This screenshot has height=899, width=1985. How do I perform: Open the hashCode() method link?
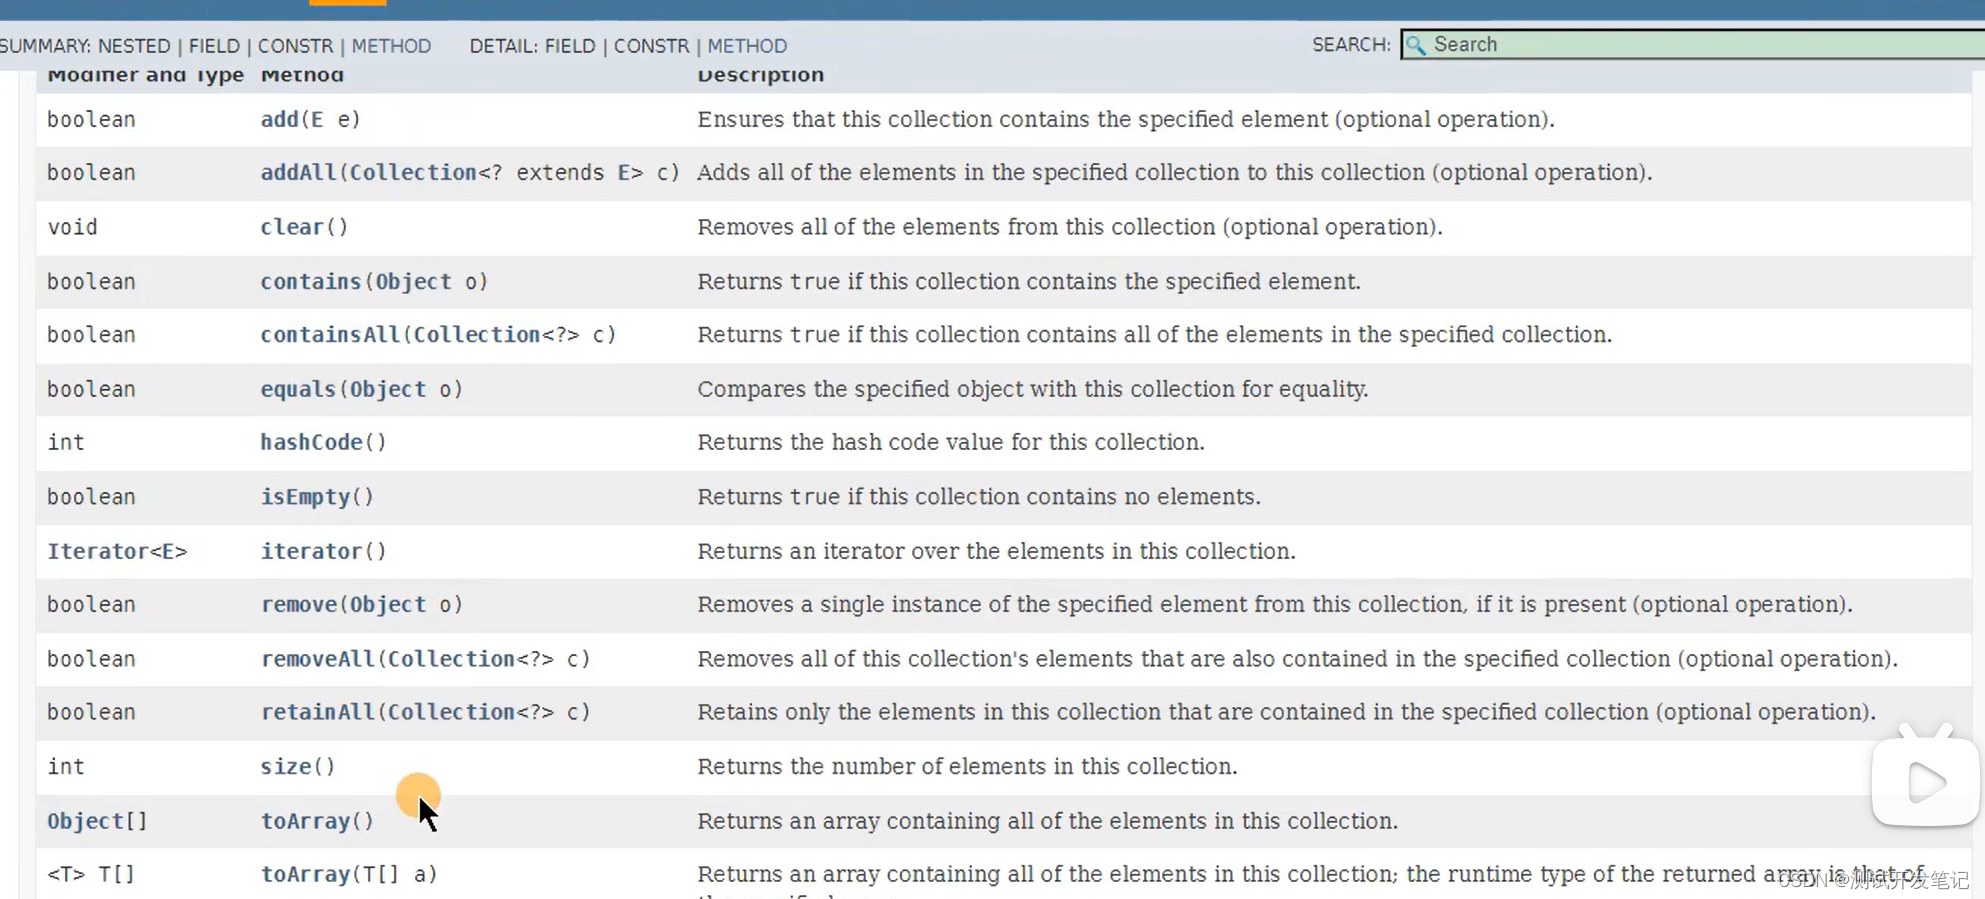coord(311,442)
